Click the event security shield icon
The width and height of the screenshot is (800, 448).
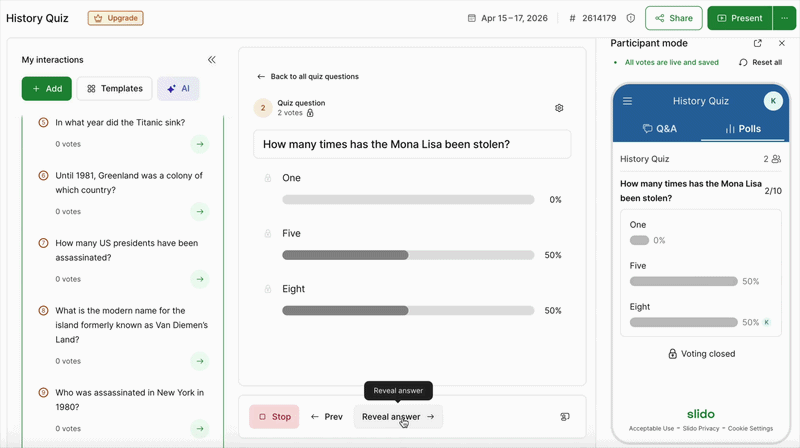(x=631, y=18)
